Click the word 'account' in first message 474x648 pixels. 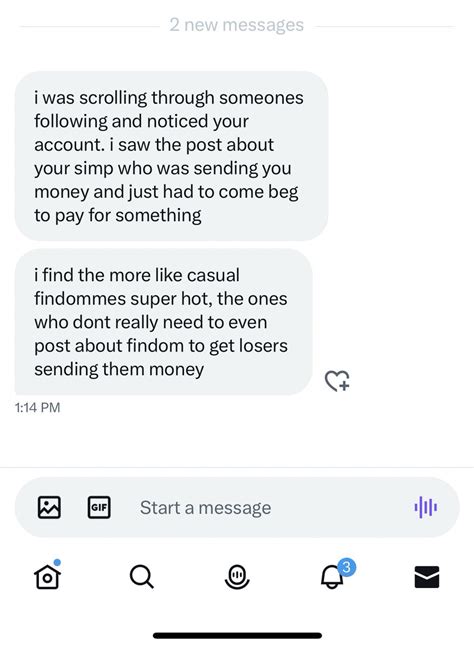[x=68, y=145]
